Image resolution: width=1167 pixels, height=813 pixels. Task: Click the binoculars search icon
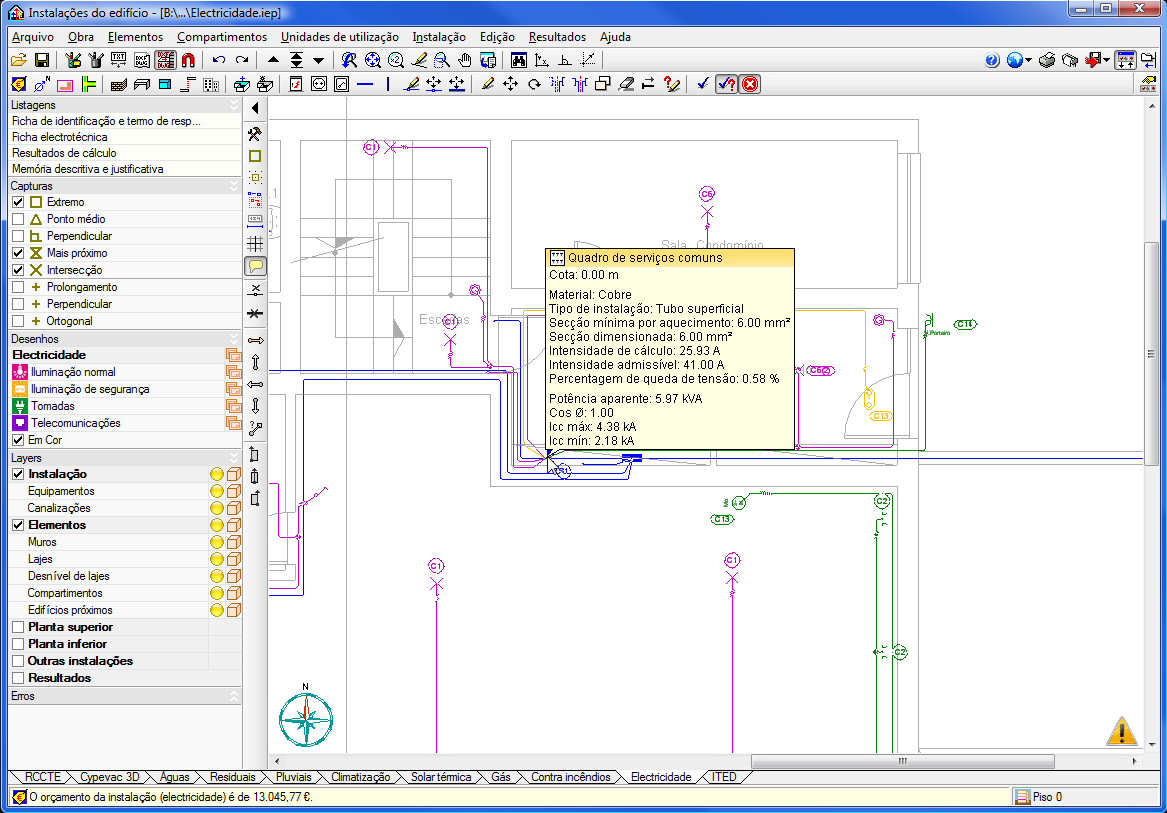(x=519, y=60)
